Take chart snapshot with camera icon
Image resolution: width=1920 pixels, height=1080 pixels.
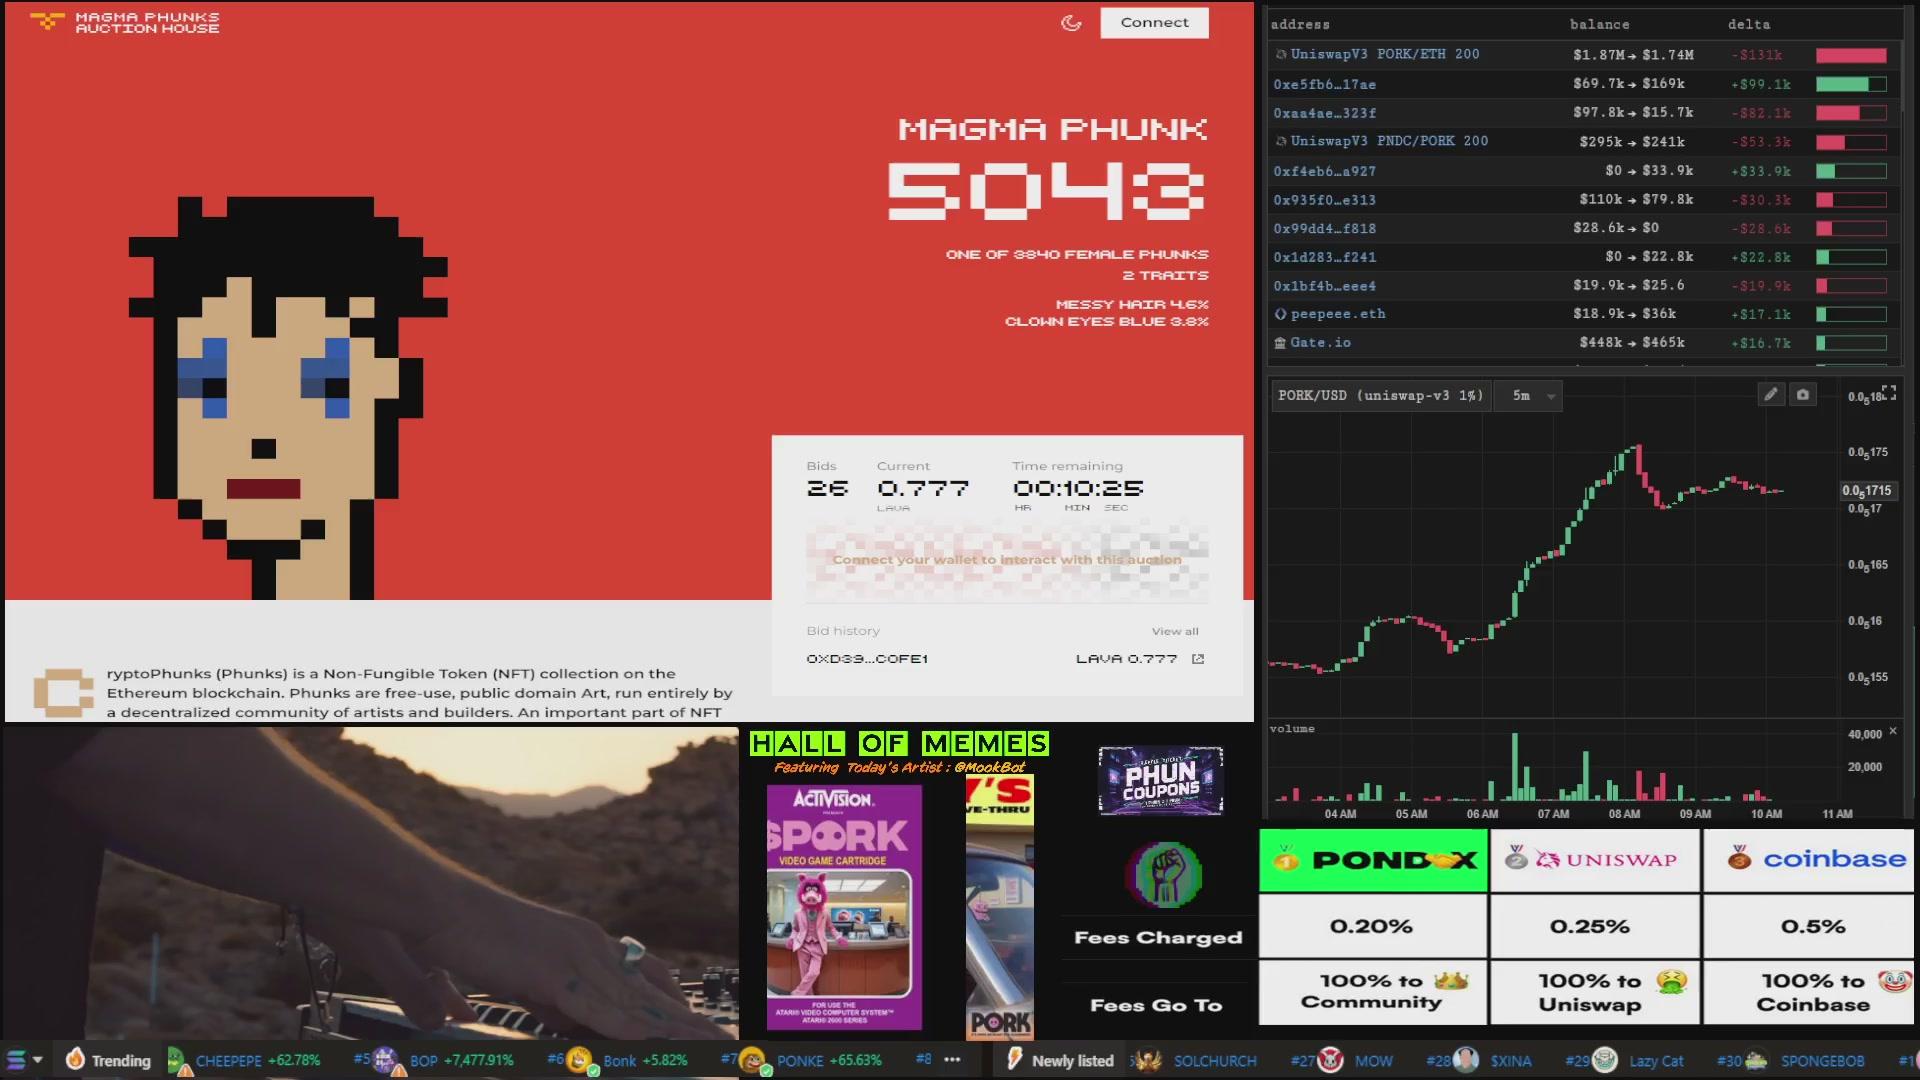1802,395
